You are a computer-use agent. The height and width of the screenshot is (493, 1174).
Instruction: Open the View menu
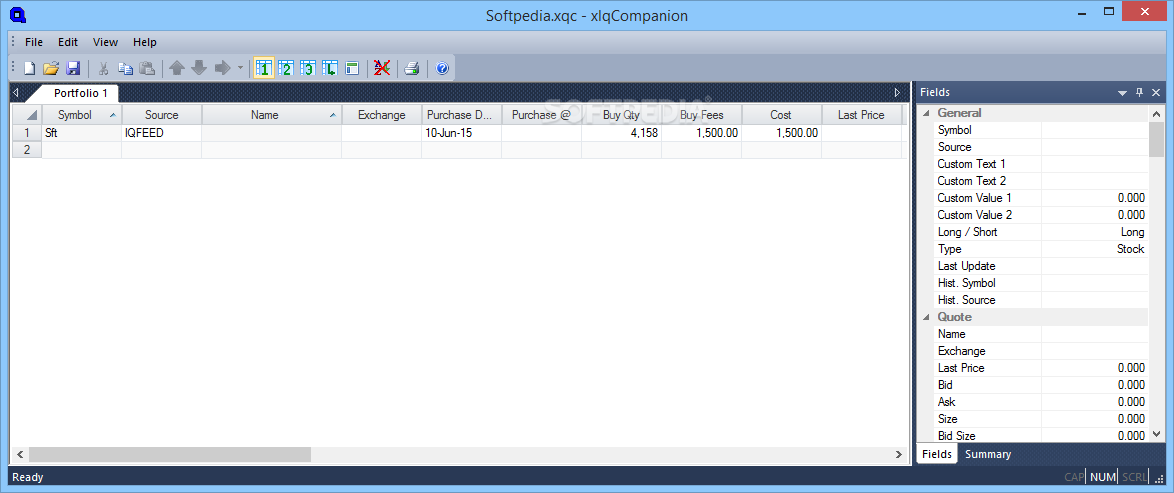[x=106, y=42]
